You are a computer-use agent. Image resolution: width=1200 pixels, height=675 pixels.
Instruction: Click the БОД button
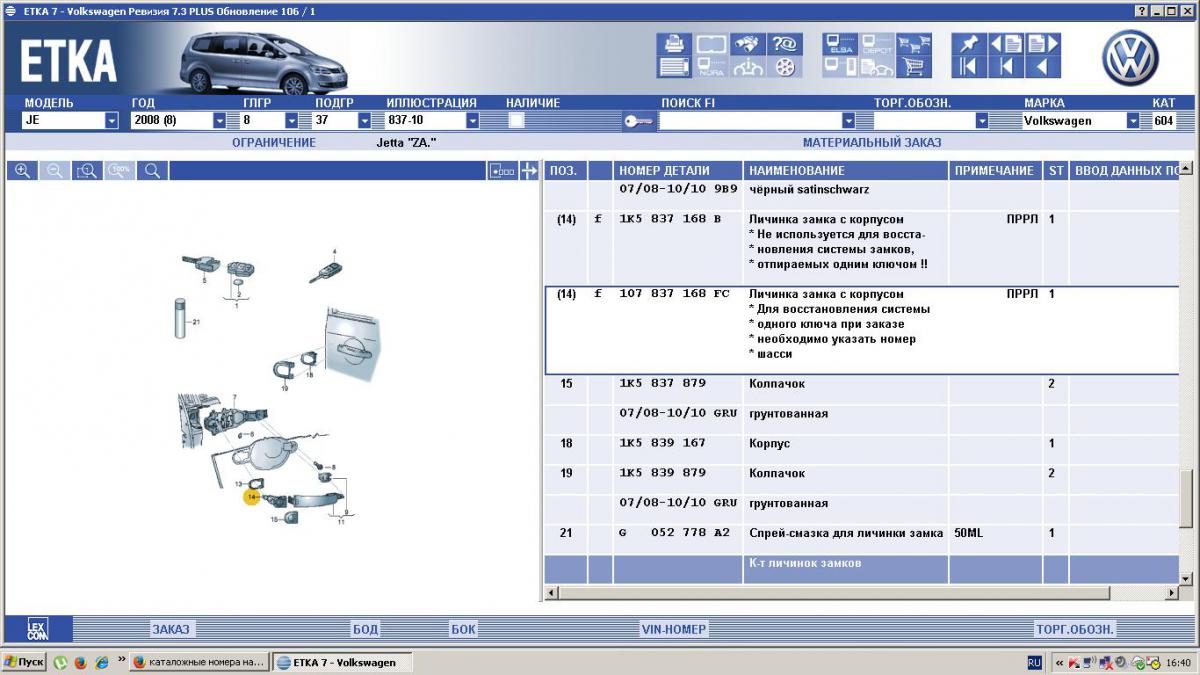pos(365,629)
